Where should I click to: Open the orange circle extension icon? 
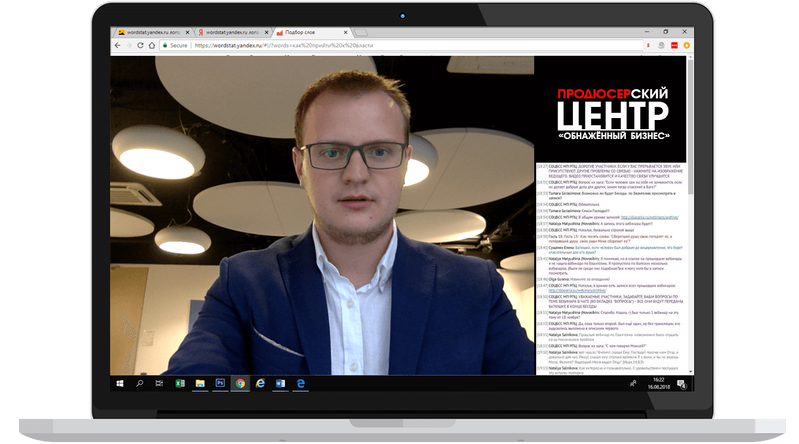click(686, 45)
